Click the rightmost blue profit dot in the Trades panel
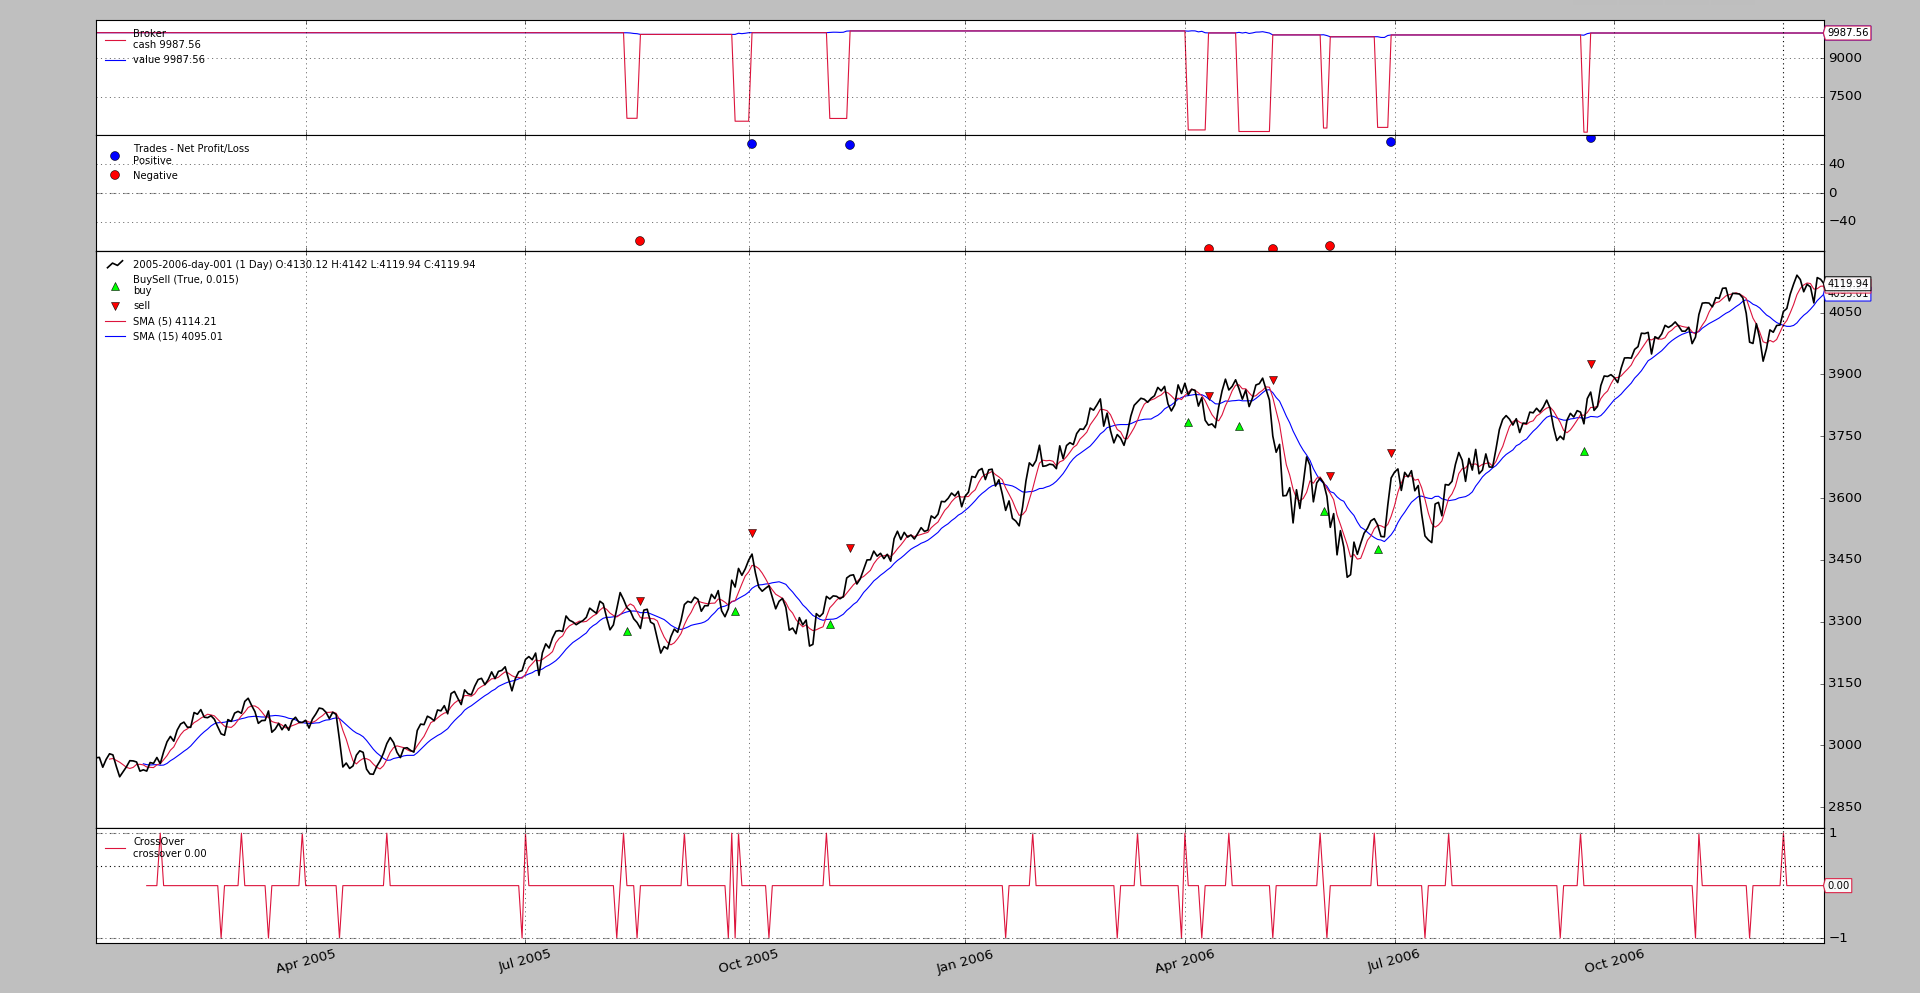 [1591, 138]
